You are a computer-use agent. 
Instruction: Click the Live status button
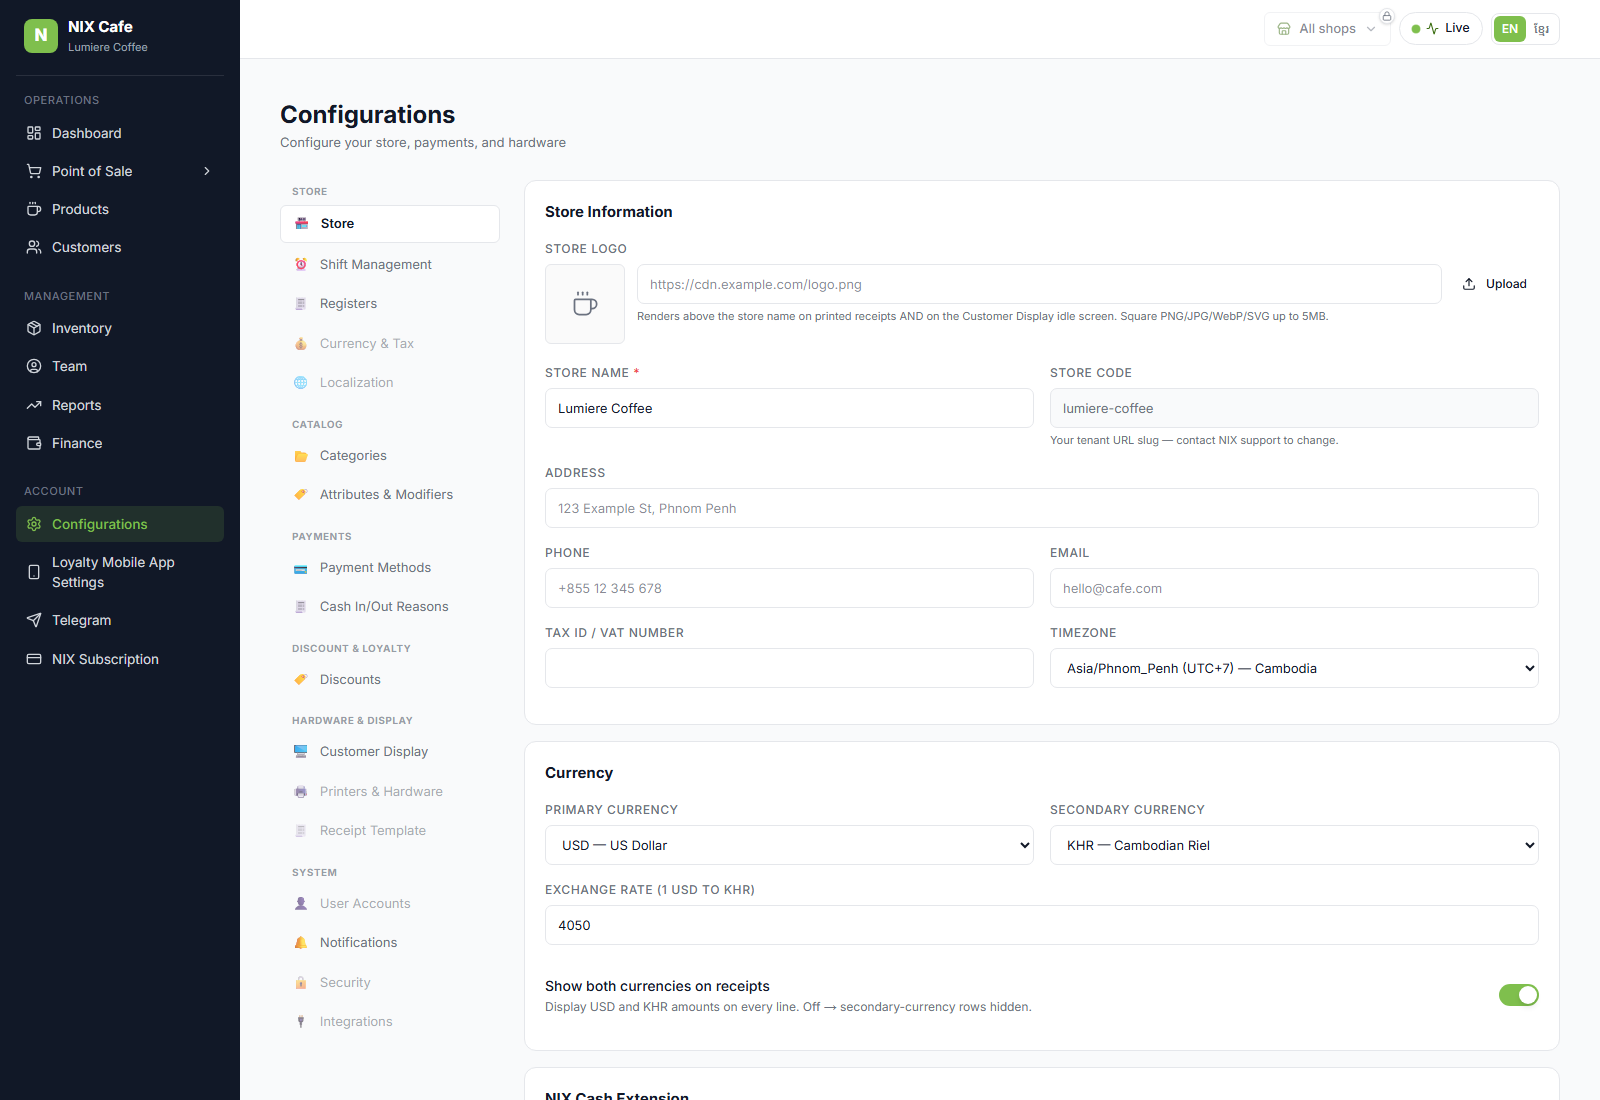(x=1440, y=29)
